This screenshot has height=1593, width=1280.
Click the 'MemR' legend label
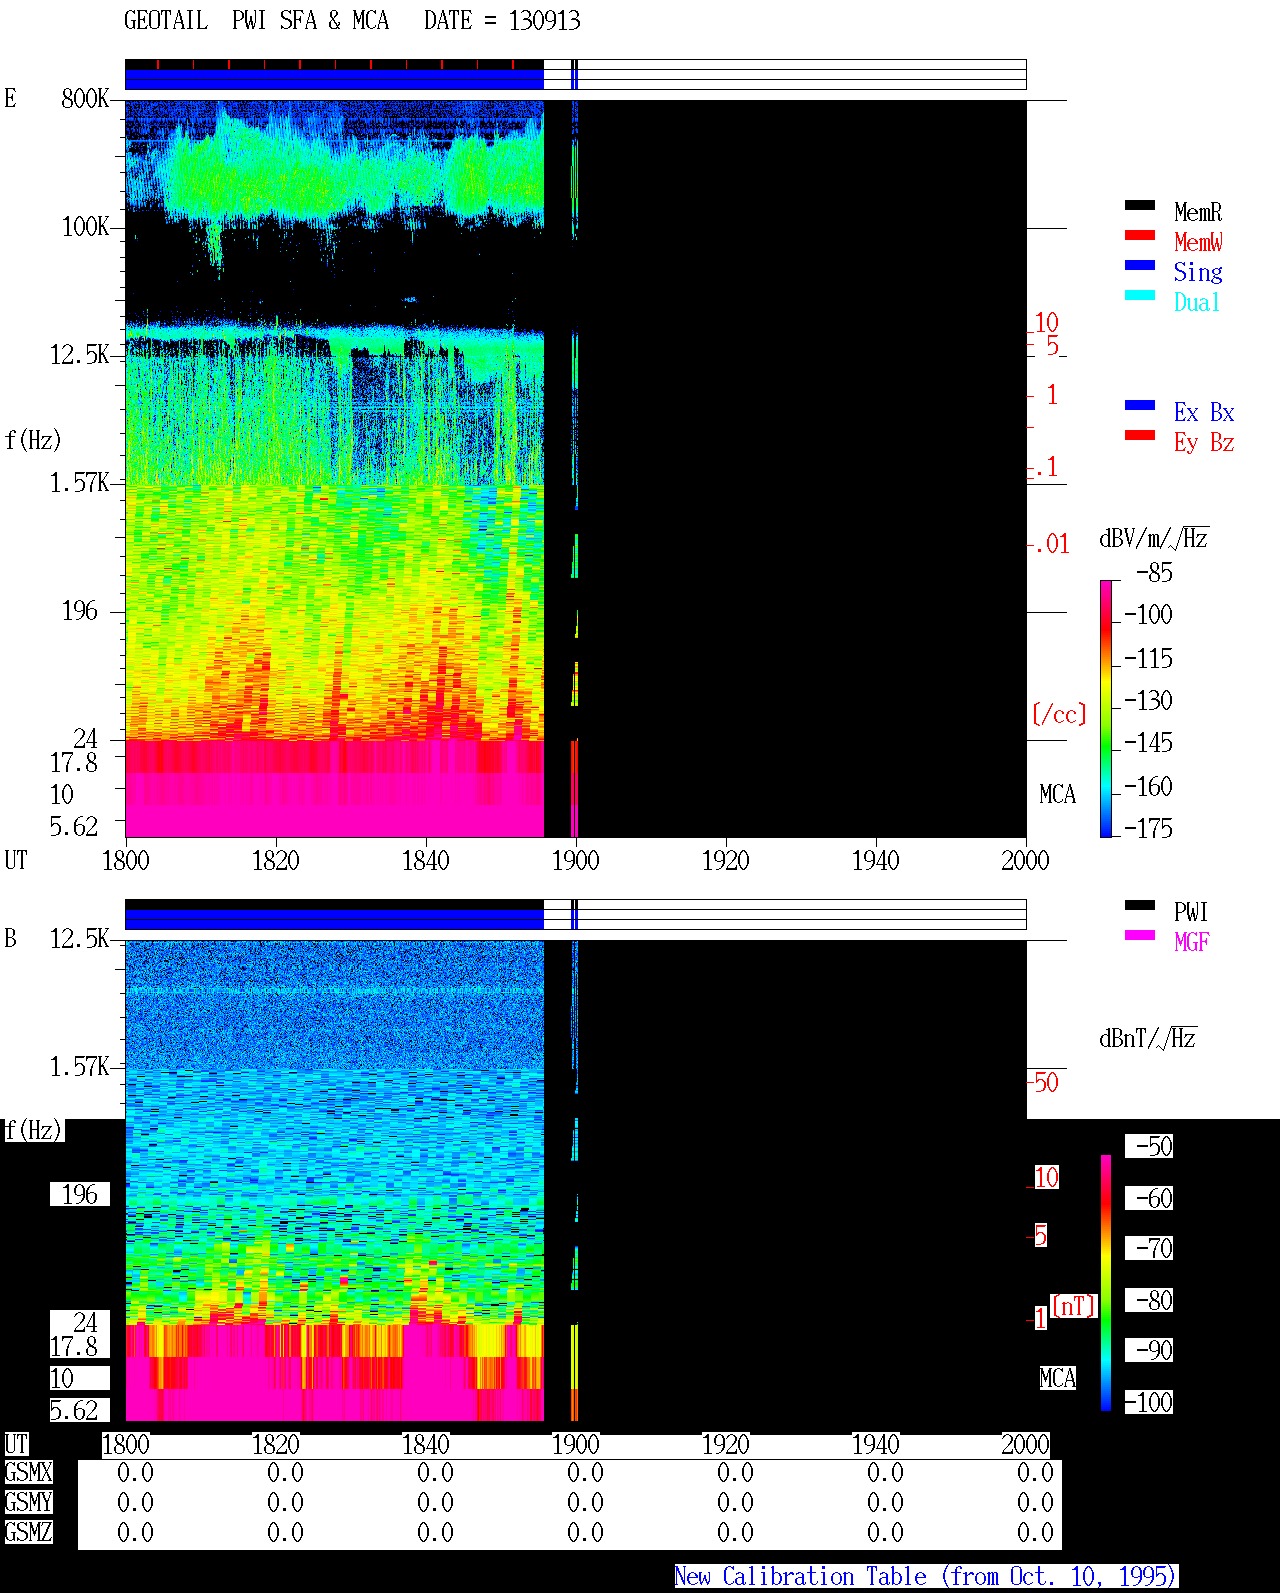coord(1198,212)
